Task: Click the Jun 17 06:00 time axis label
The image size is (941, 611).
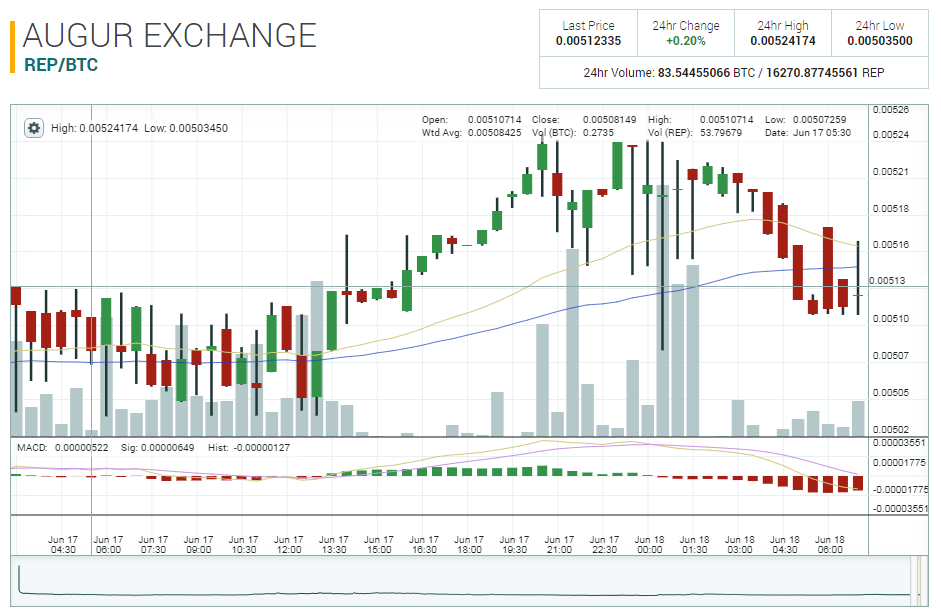Action: (108, 544)
